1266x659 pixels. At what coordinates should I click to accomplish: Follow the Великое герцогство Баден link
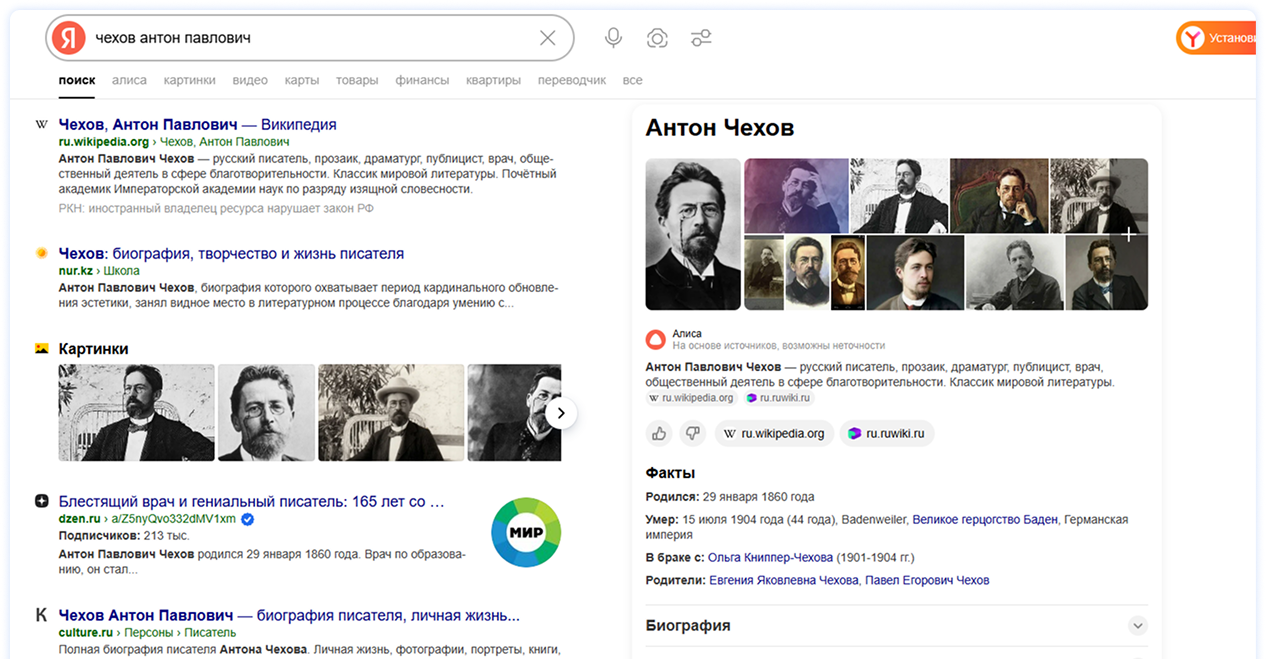pos(984,520)
